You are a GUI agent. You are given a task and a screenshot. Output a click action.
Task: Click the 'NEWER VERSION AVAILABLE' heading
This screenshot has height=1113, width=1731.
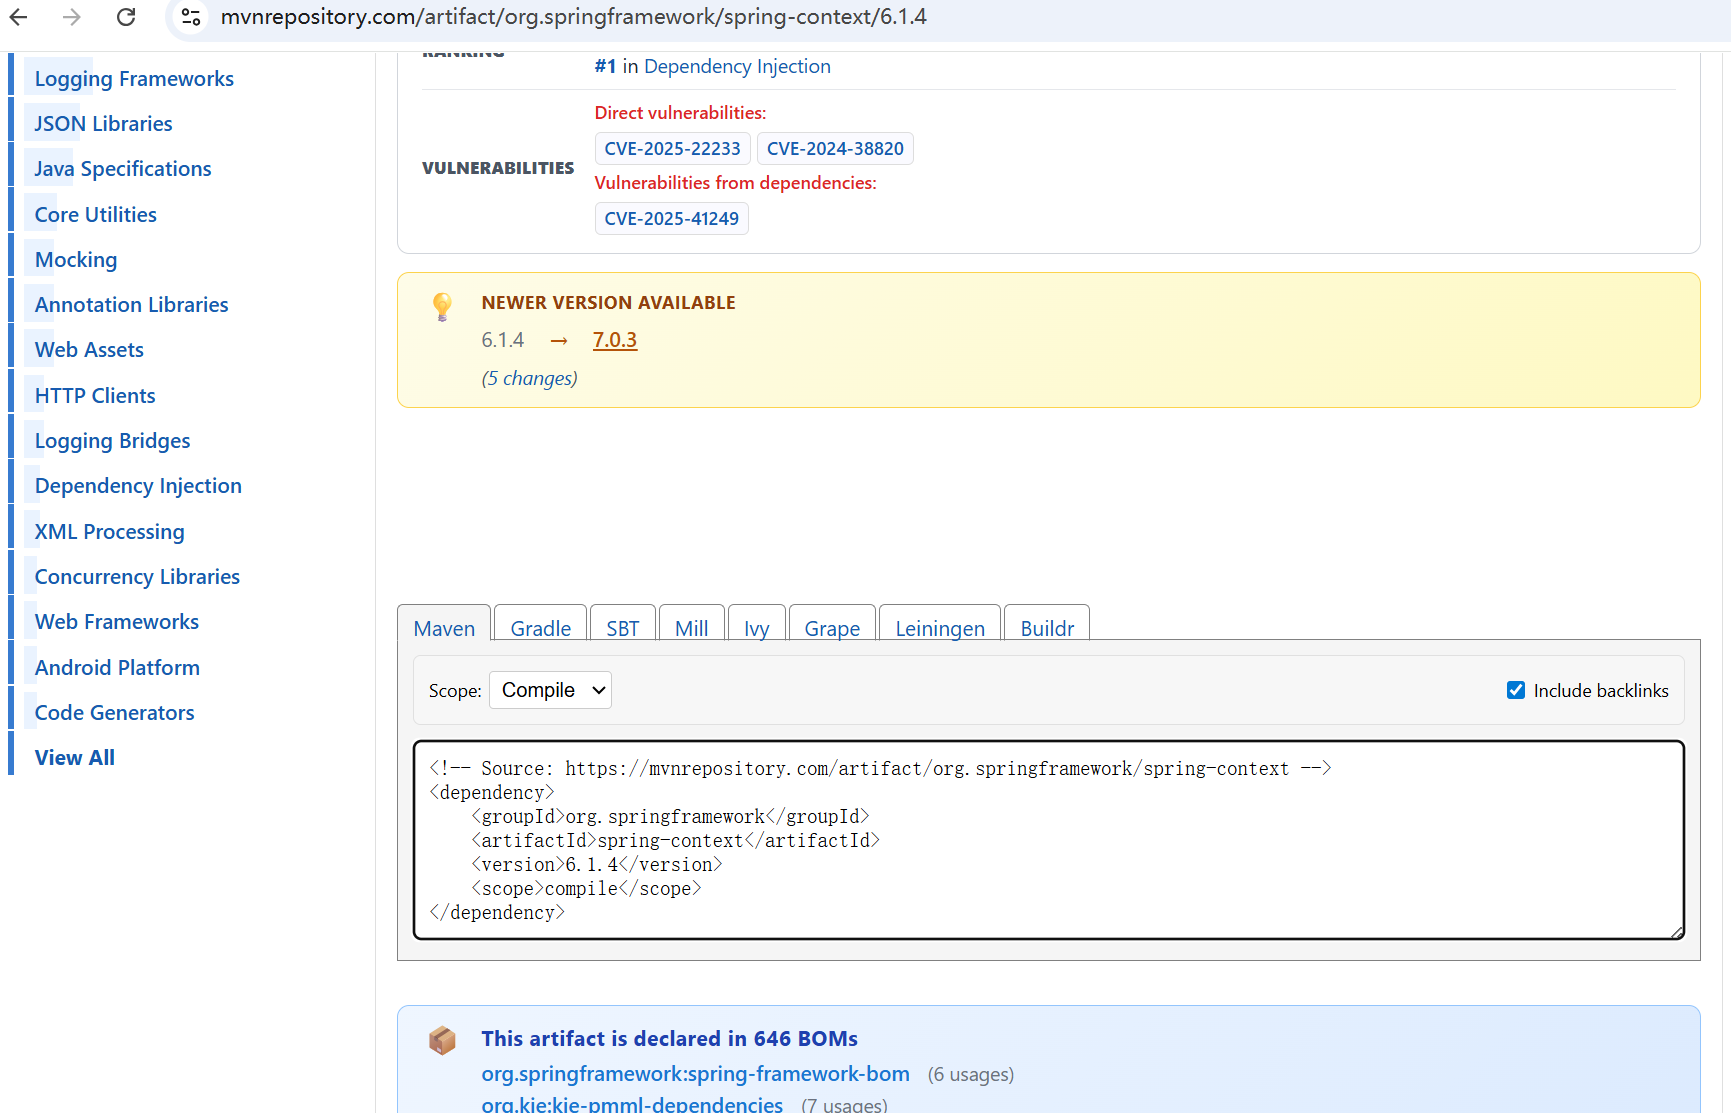click(x=608, y=303)
